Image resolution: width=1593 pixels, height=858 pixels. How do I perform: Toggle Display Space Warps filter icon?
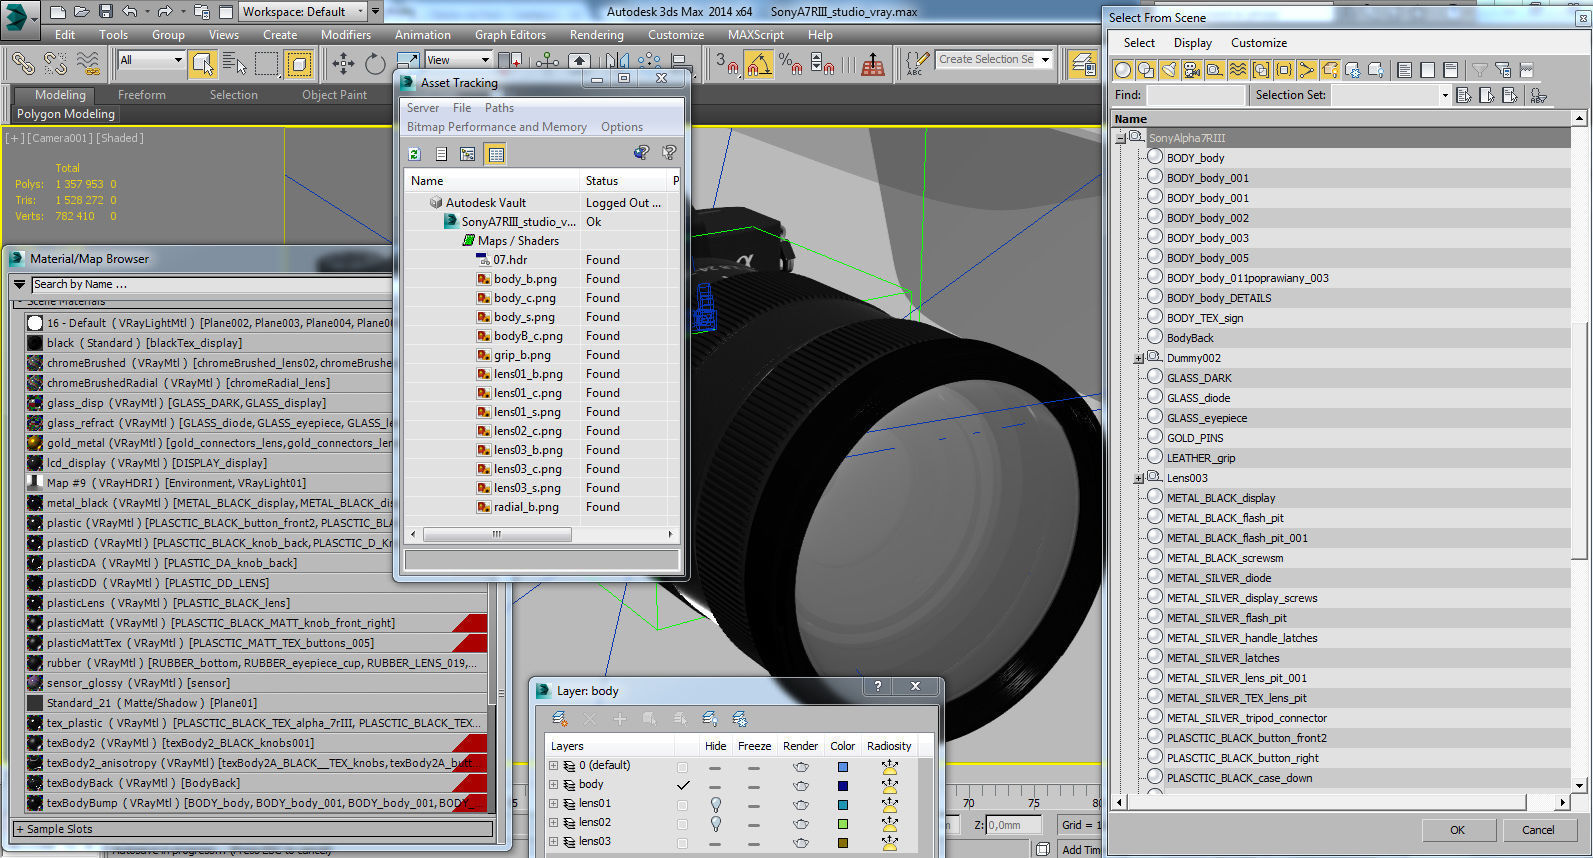(1238, 70)
